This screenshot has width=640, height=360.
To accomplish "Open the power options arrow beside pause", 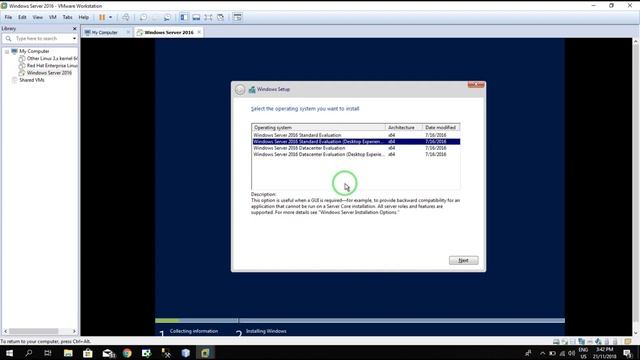I will tap(110, 17).
